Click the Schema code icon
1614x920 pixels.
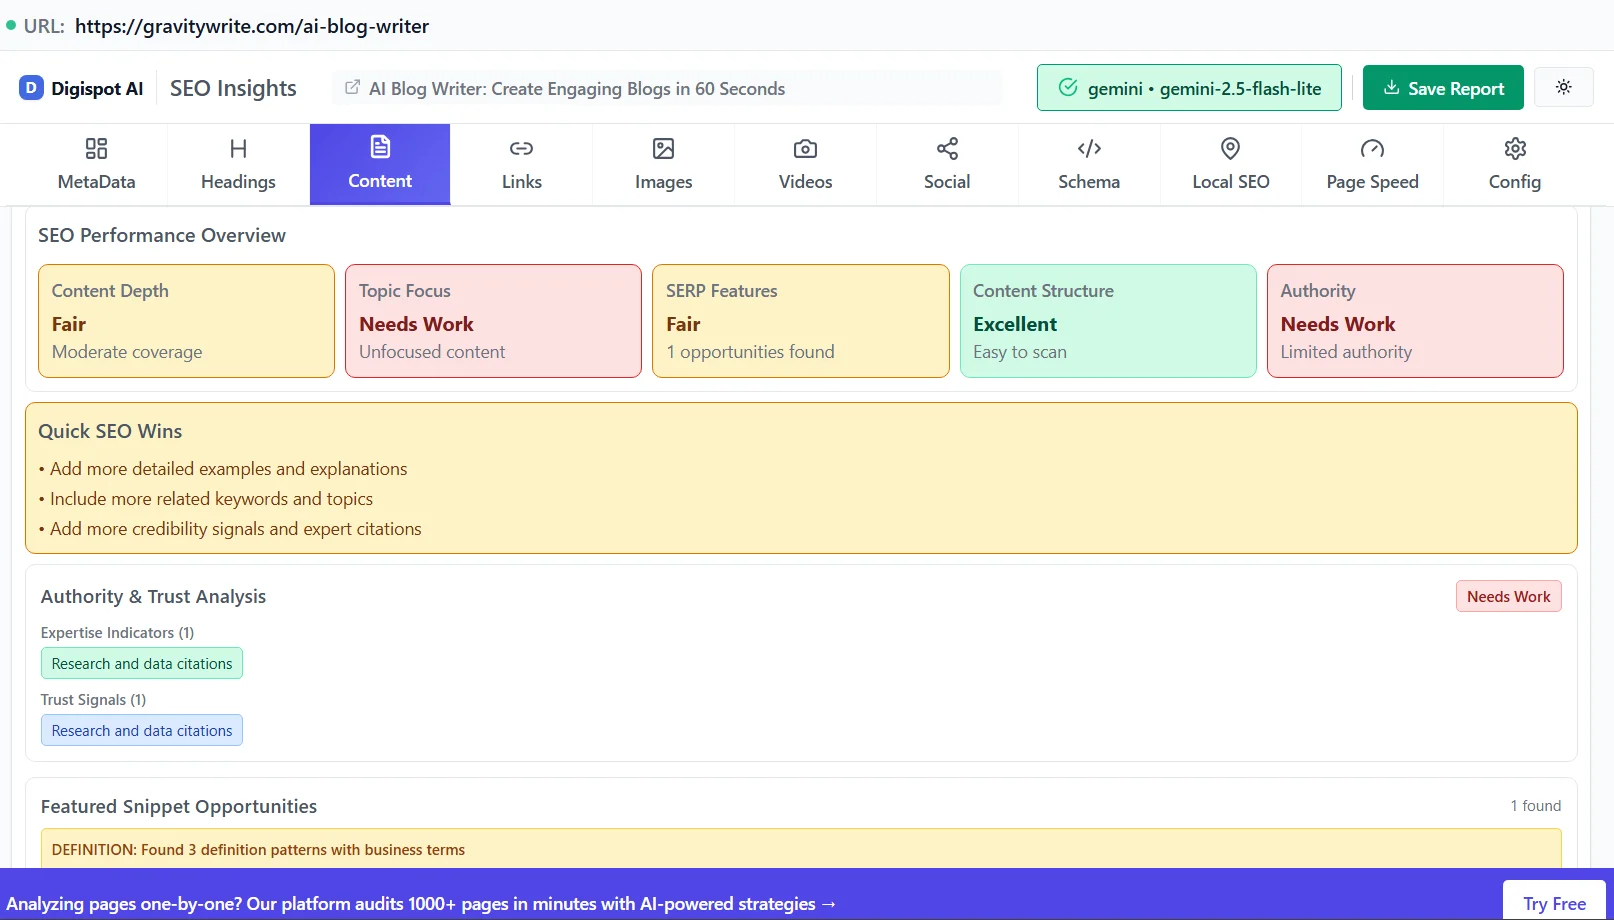(x=1088, y=148)
